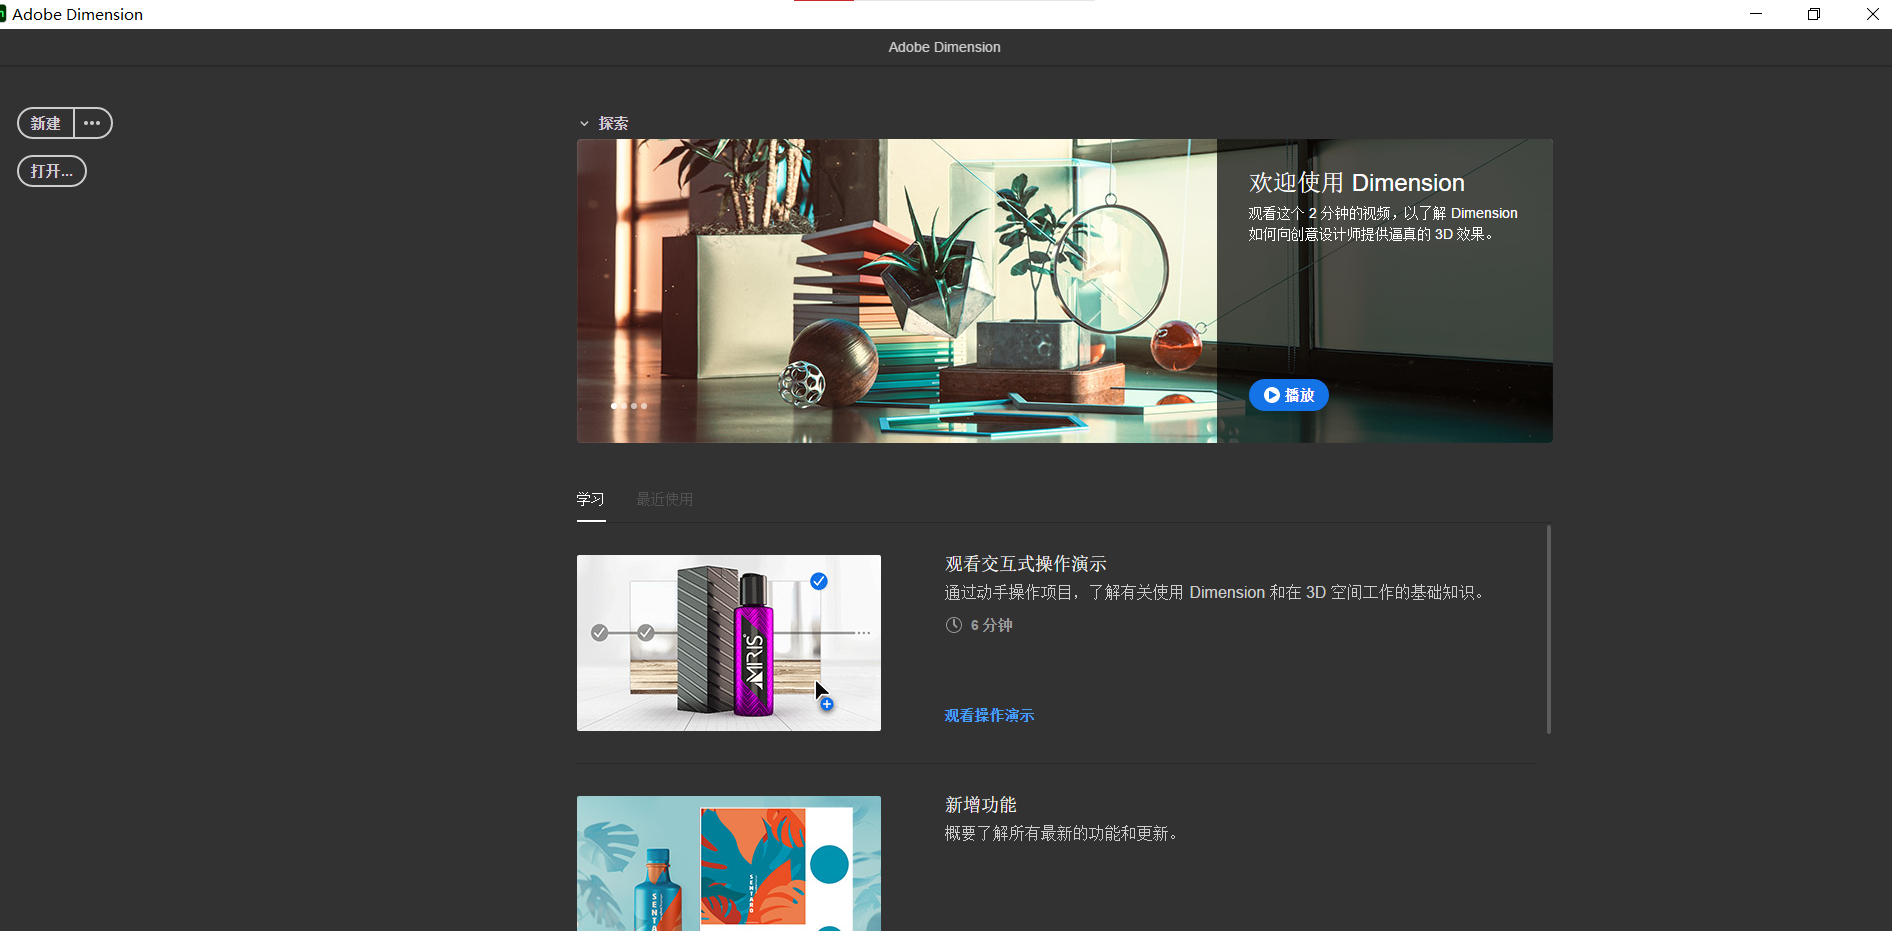Collapse the 探索 section chevron
The height and width of the screenshot is (931, 1892).
584,124
